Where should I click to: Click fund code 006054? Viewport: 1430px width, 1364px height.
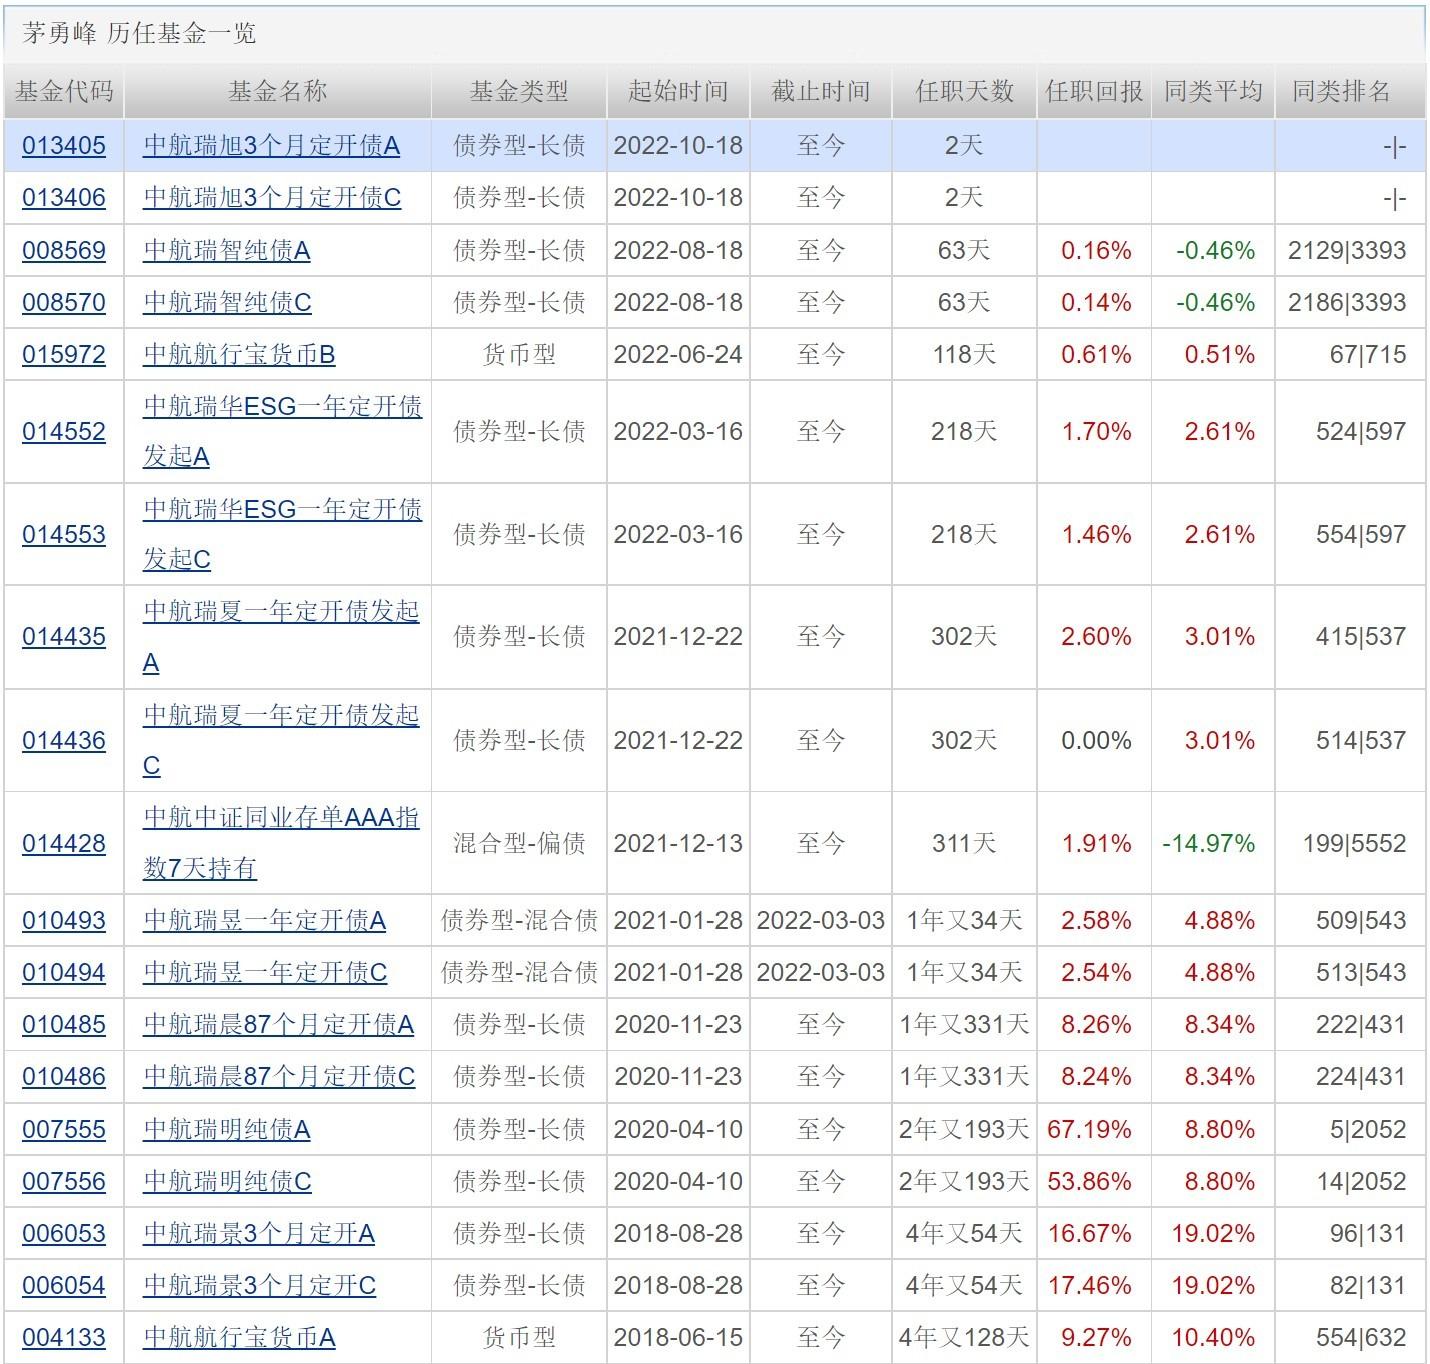(63, 1286)
